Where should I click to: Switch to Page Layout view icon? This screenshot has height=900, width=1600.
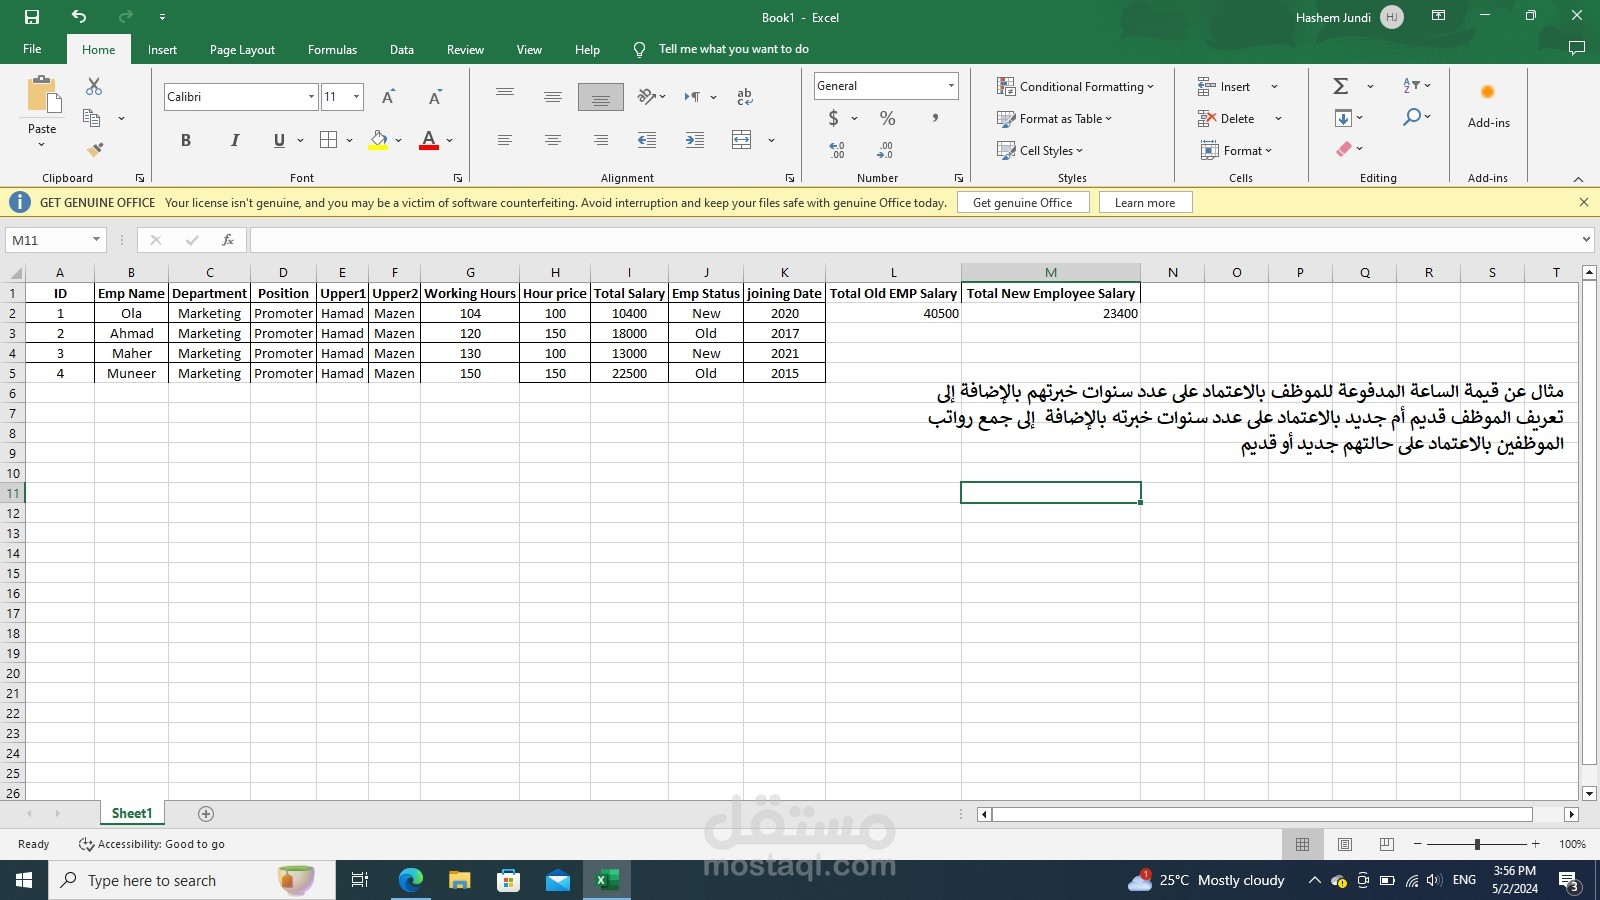[1344, 844]
